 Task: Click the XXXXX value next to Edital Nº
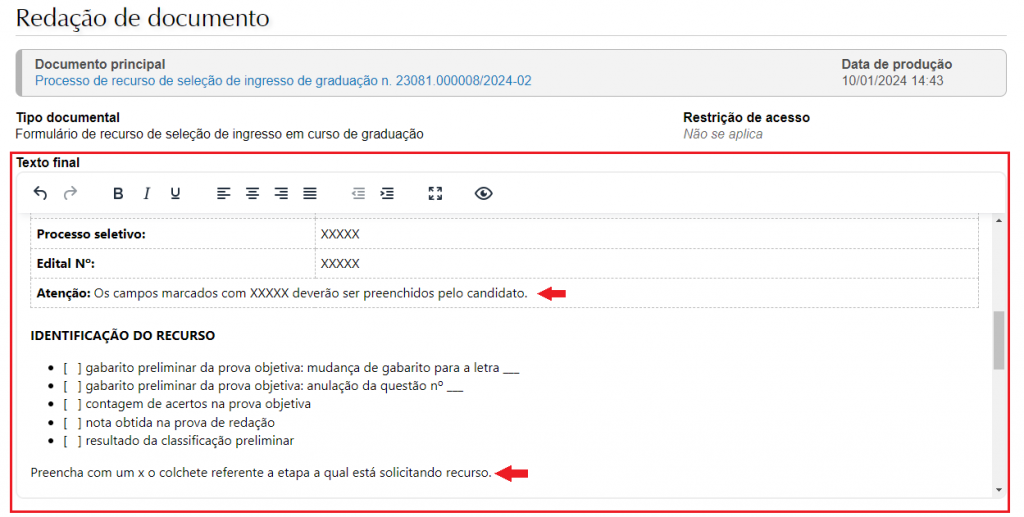click(x=340, y=264)
